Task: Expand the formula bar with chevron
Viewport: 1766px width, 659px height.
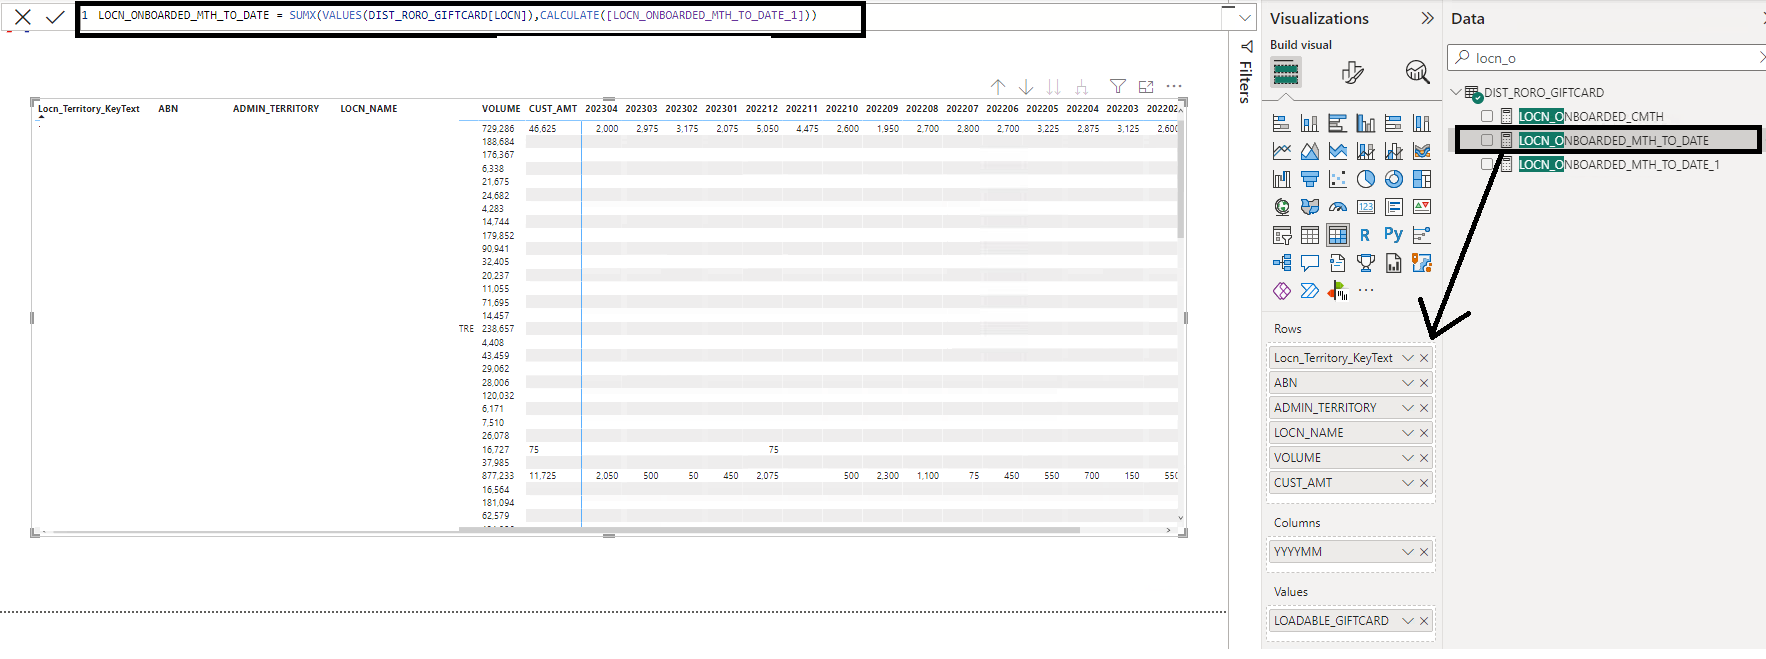Action: 1245,17
